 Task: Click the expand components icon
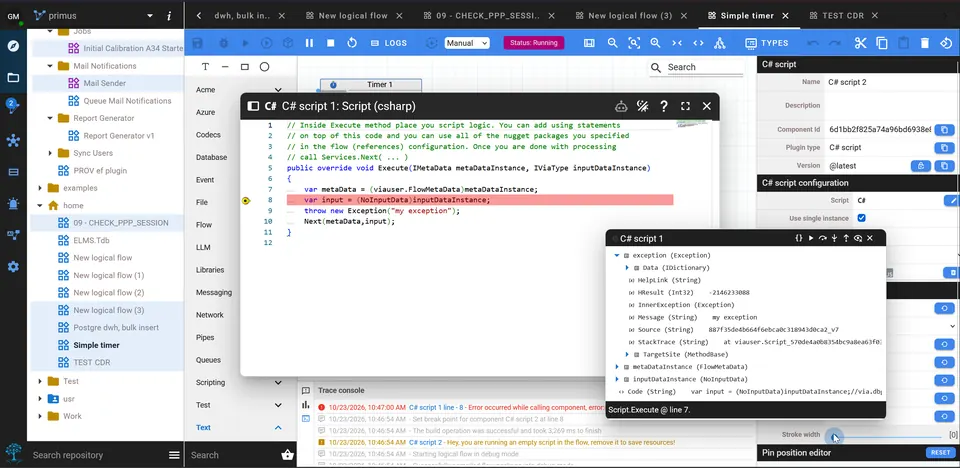tap(698, 43)
